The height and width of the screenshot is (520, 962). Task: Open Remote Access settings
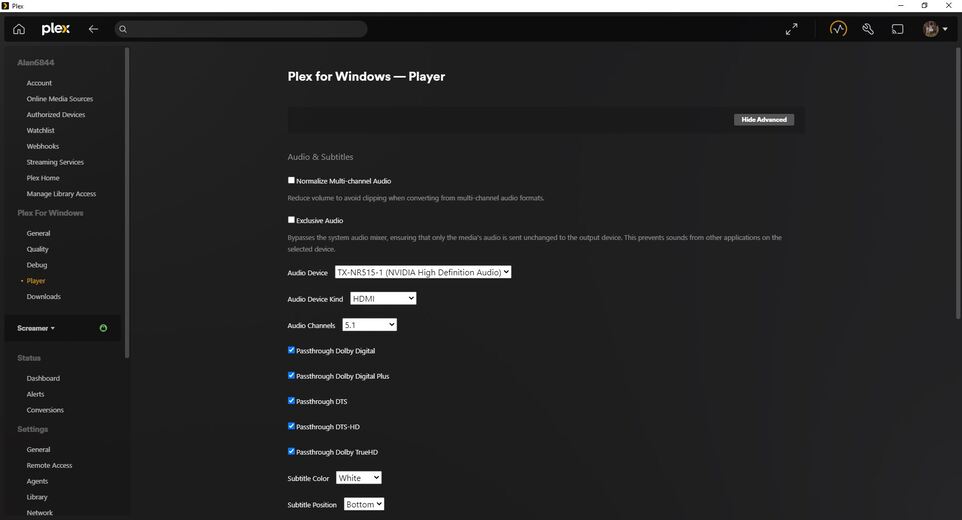point(49,465)
